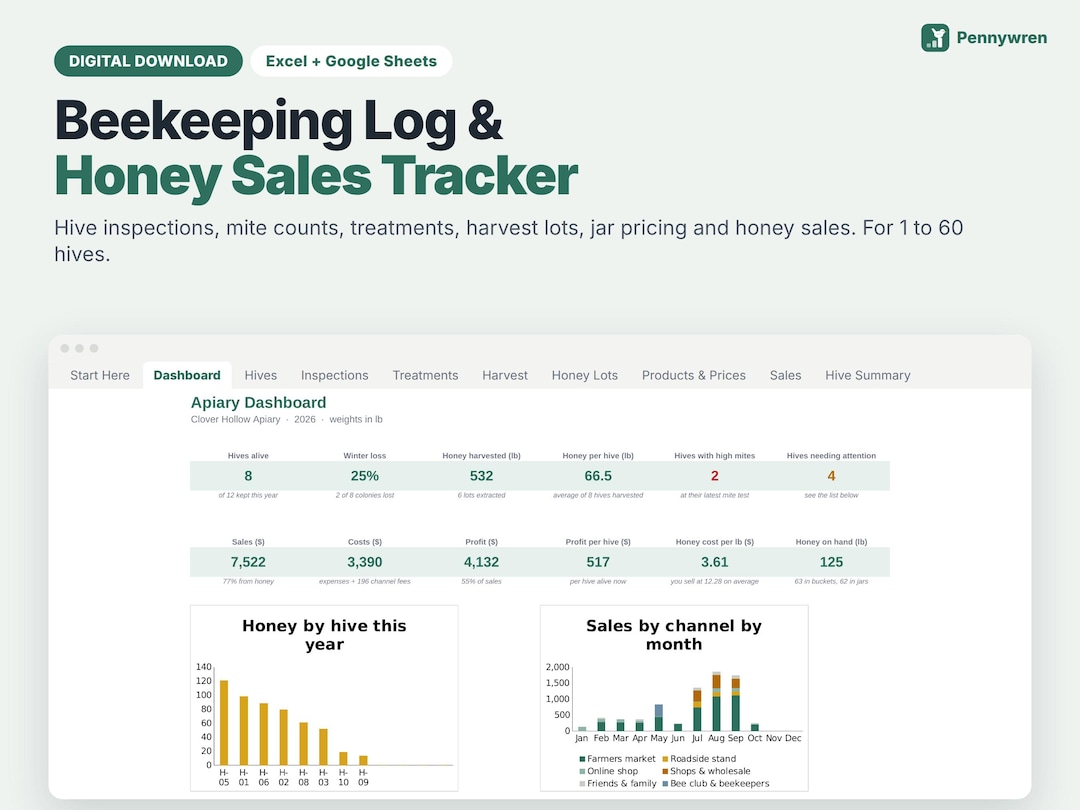This screenshot has height=810, width=1080.
Task: Click the Hives alive value 8
Action: [x=248, y=476]
